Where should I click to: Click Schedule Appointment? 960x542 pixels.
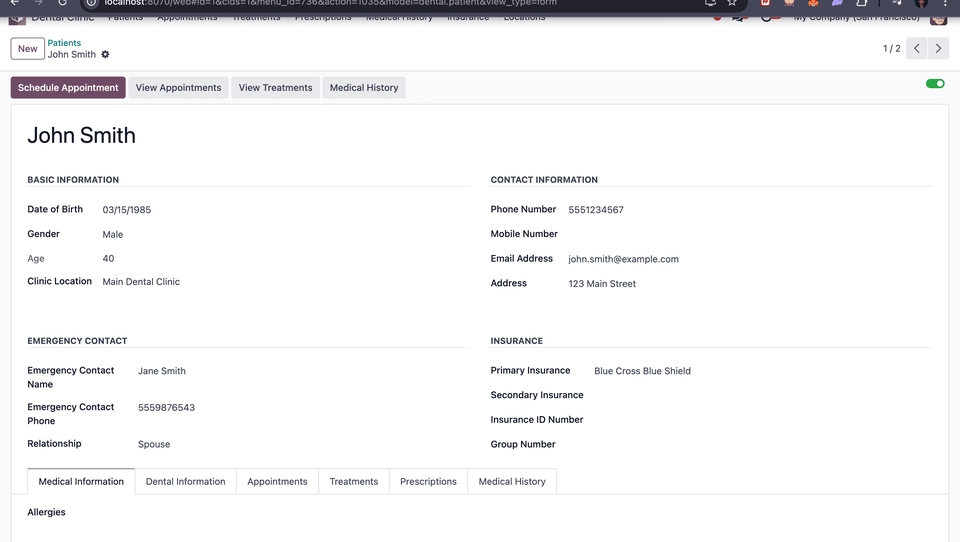pos(68,88)
